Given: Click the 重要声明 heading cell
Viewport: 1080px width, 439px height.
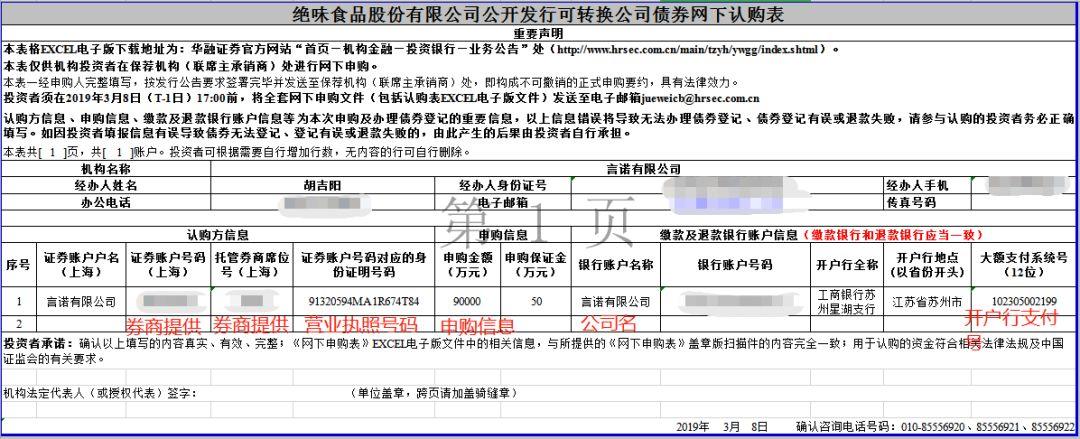Looking at the screenshot, I should click(x=539, y=33).
